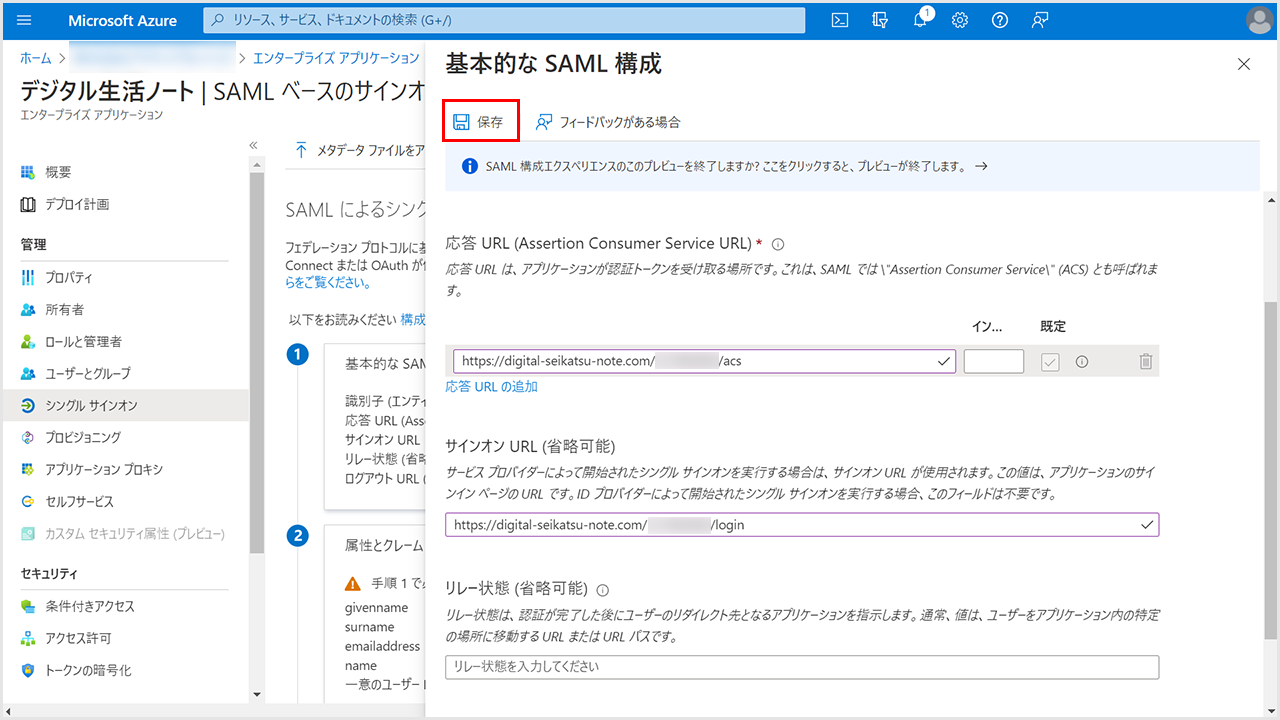Click the リレー状態 input field

pos(802,667)
